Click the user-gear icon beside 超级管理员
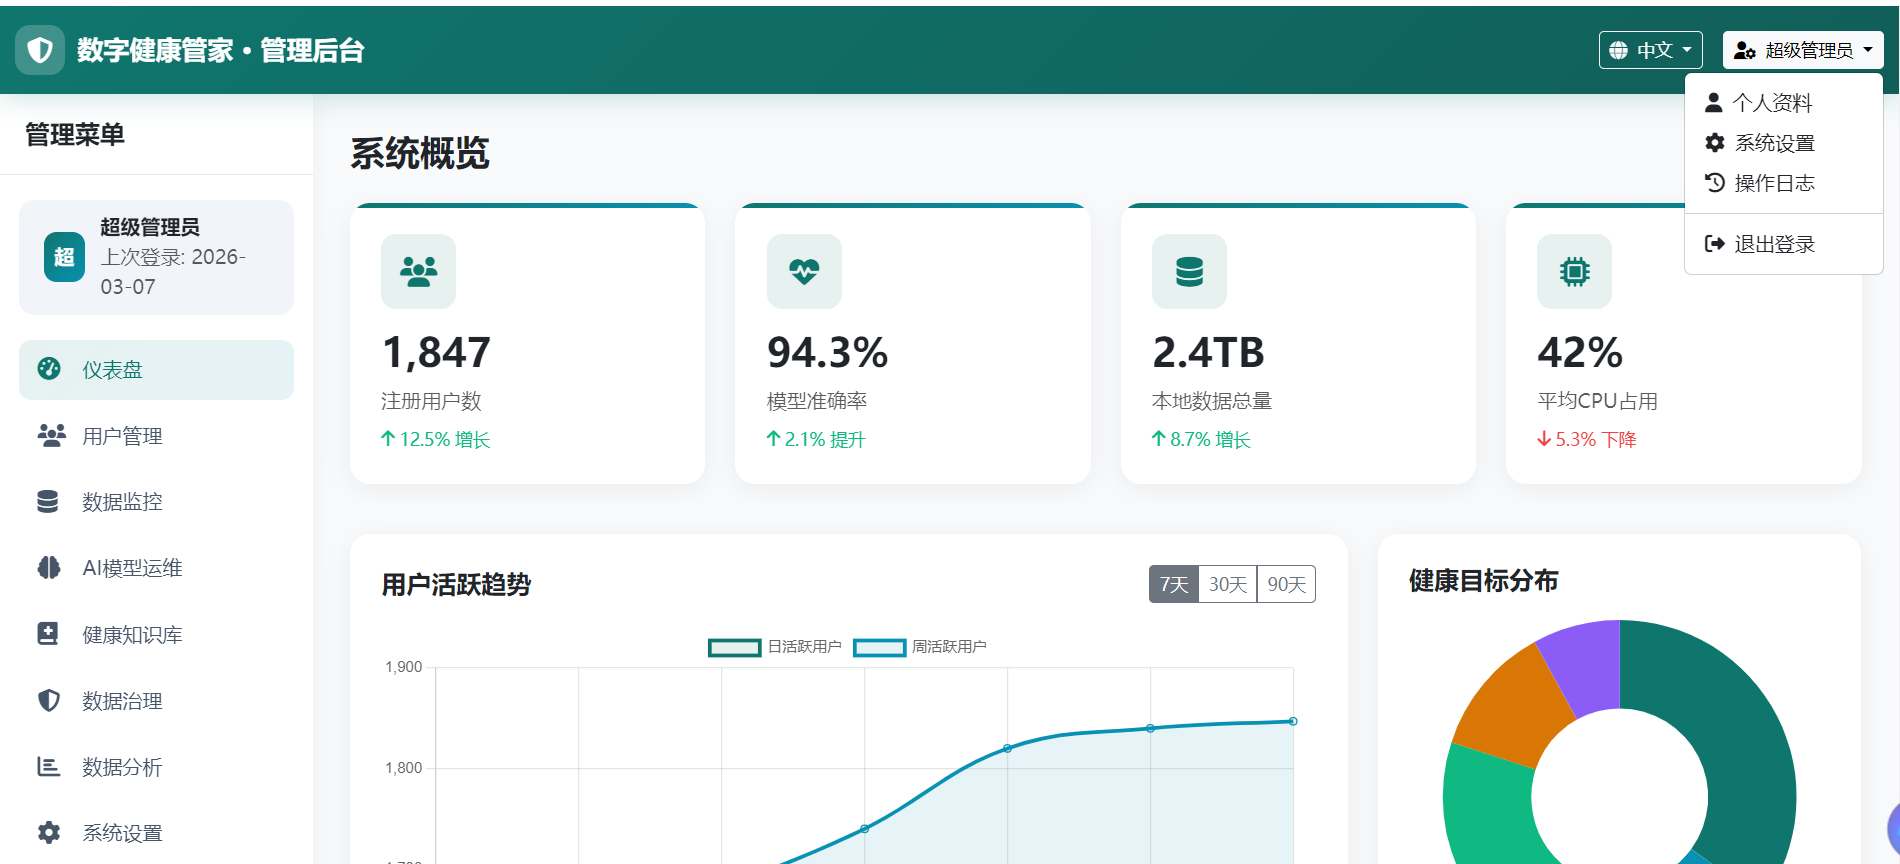The image size is (1900, 864). [1745, 50]
